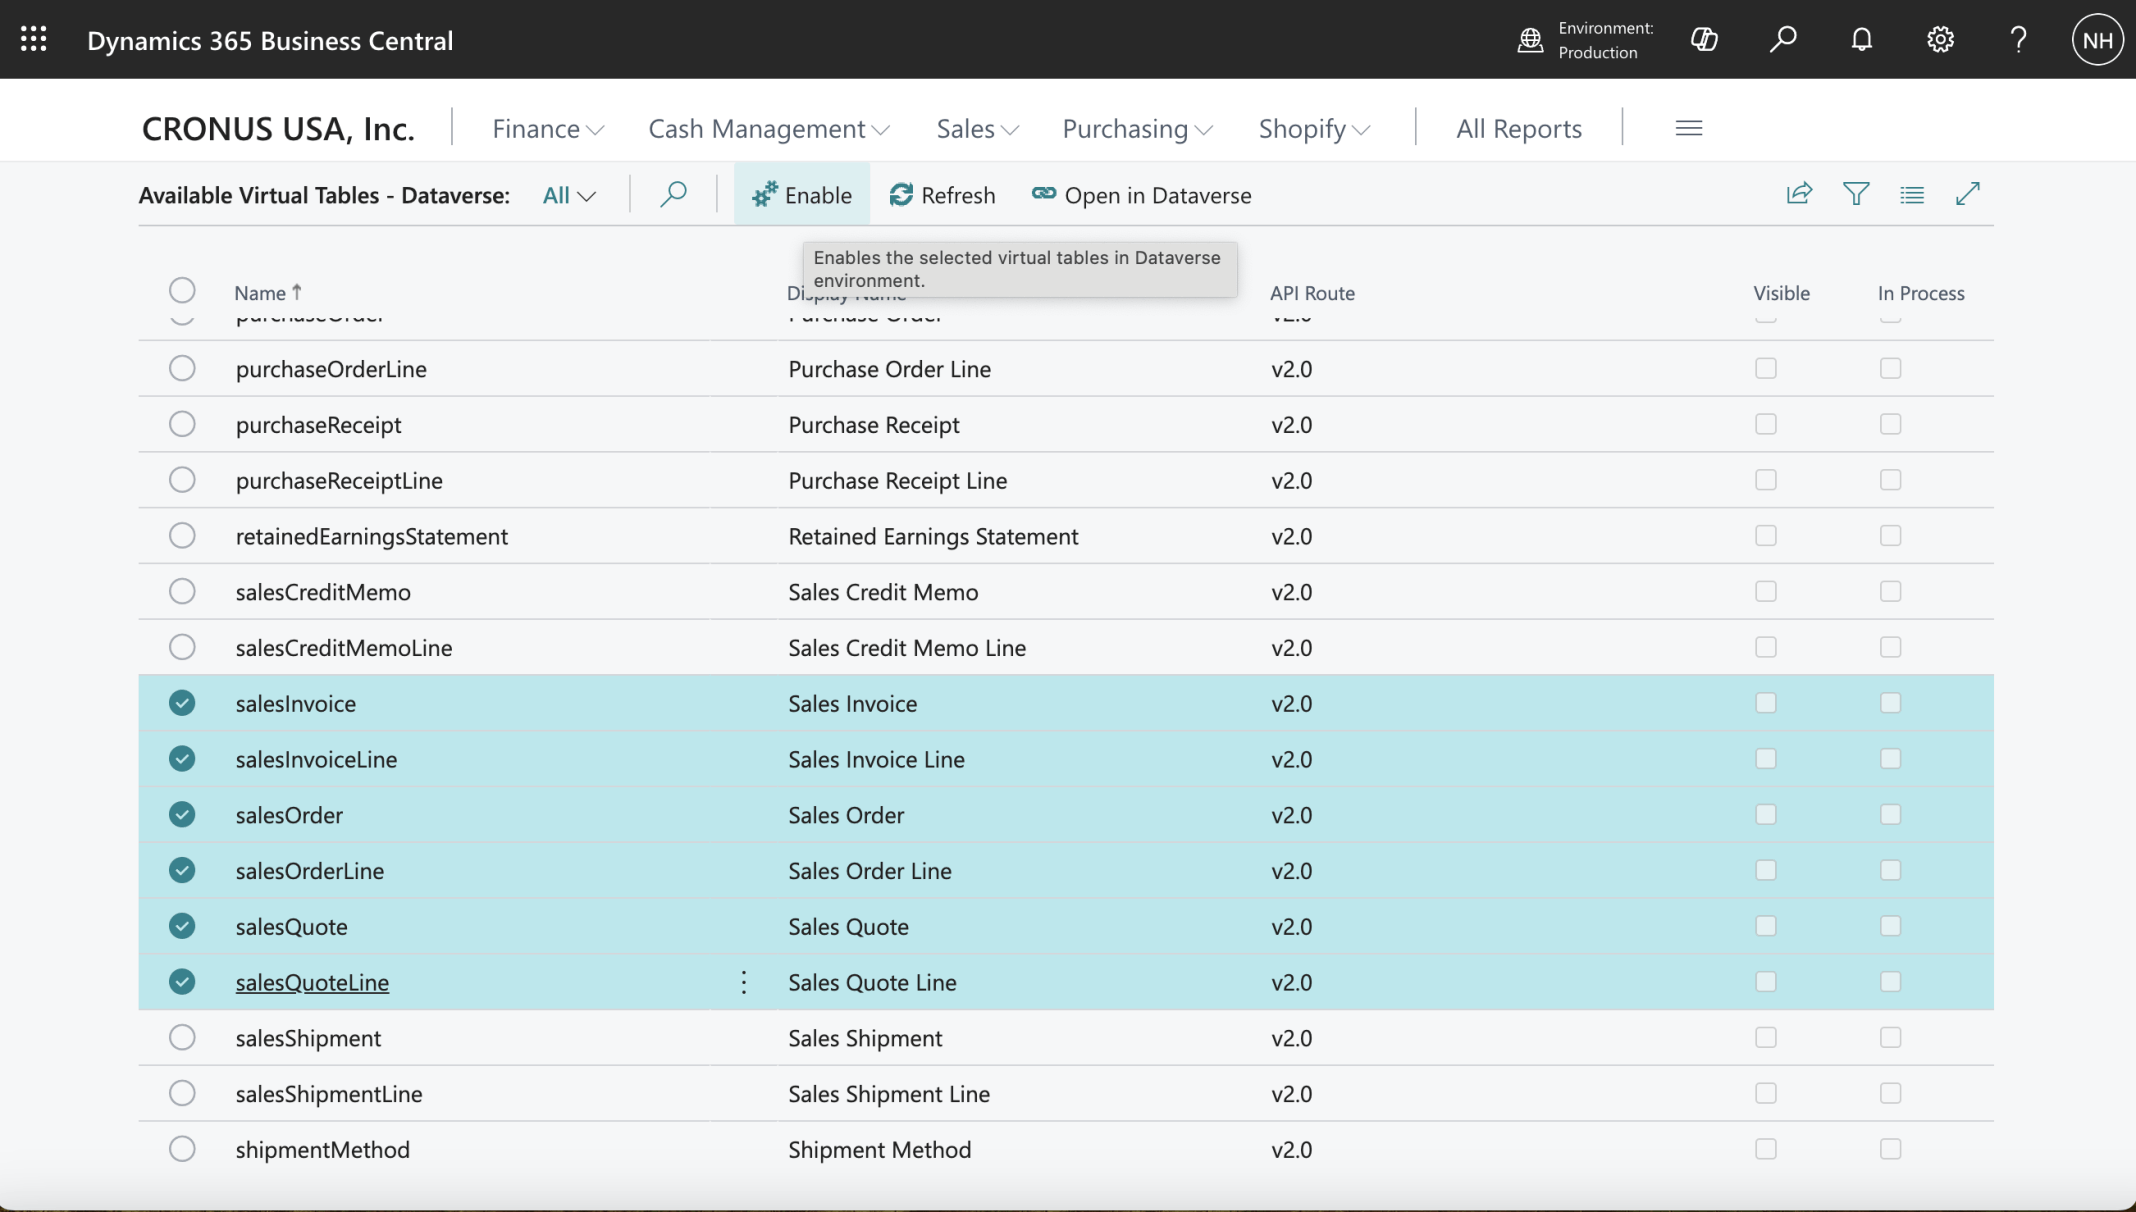
Task: Open the All views dropdown
Action: point(569,196)
